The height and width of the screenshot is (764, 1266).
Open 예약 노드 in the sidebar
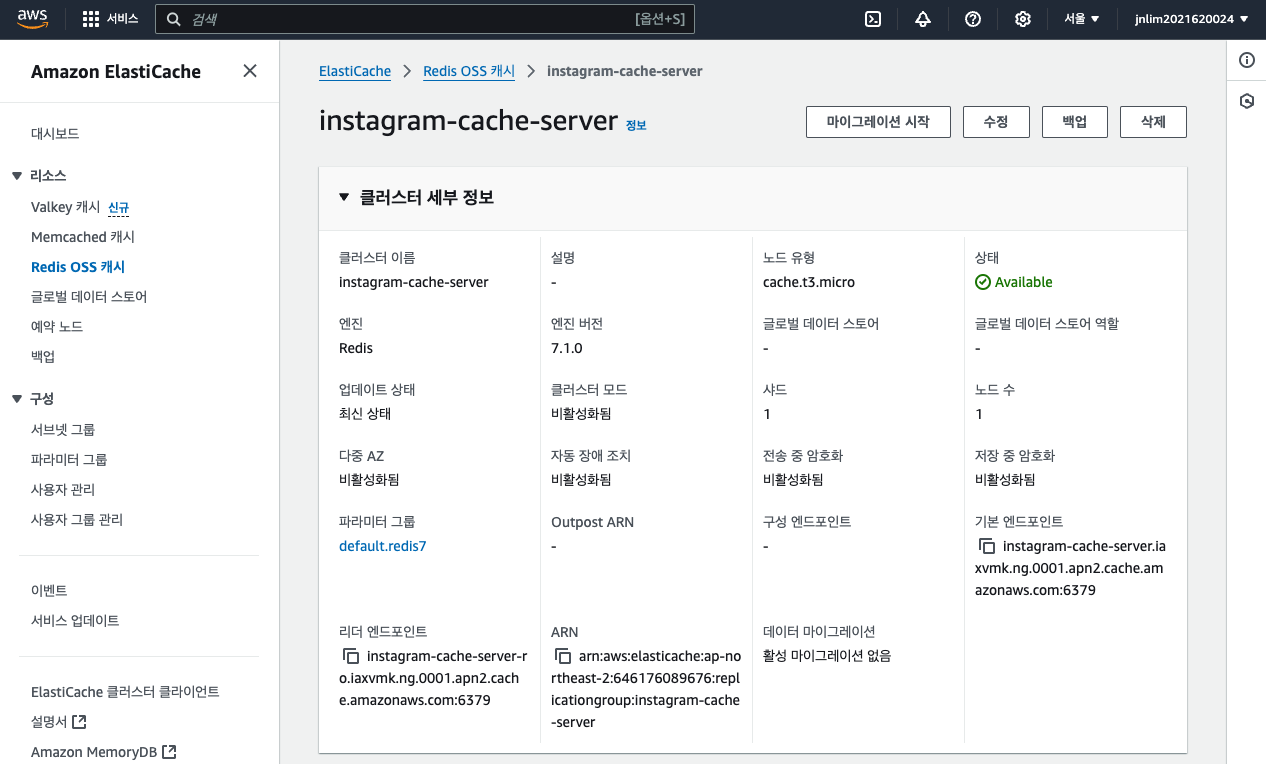57,327
